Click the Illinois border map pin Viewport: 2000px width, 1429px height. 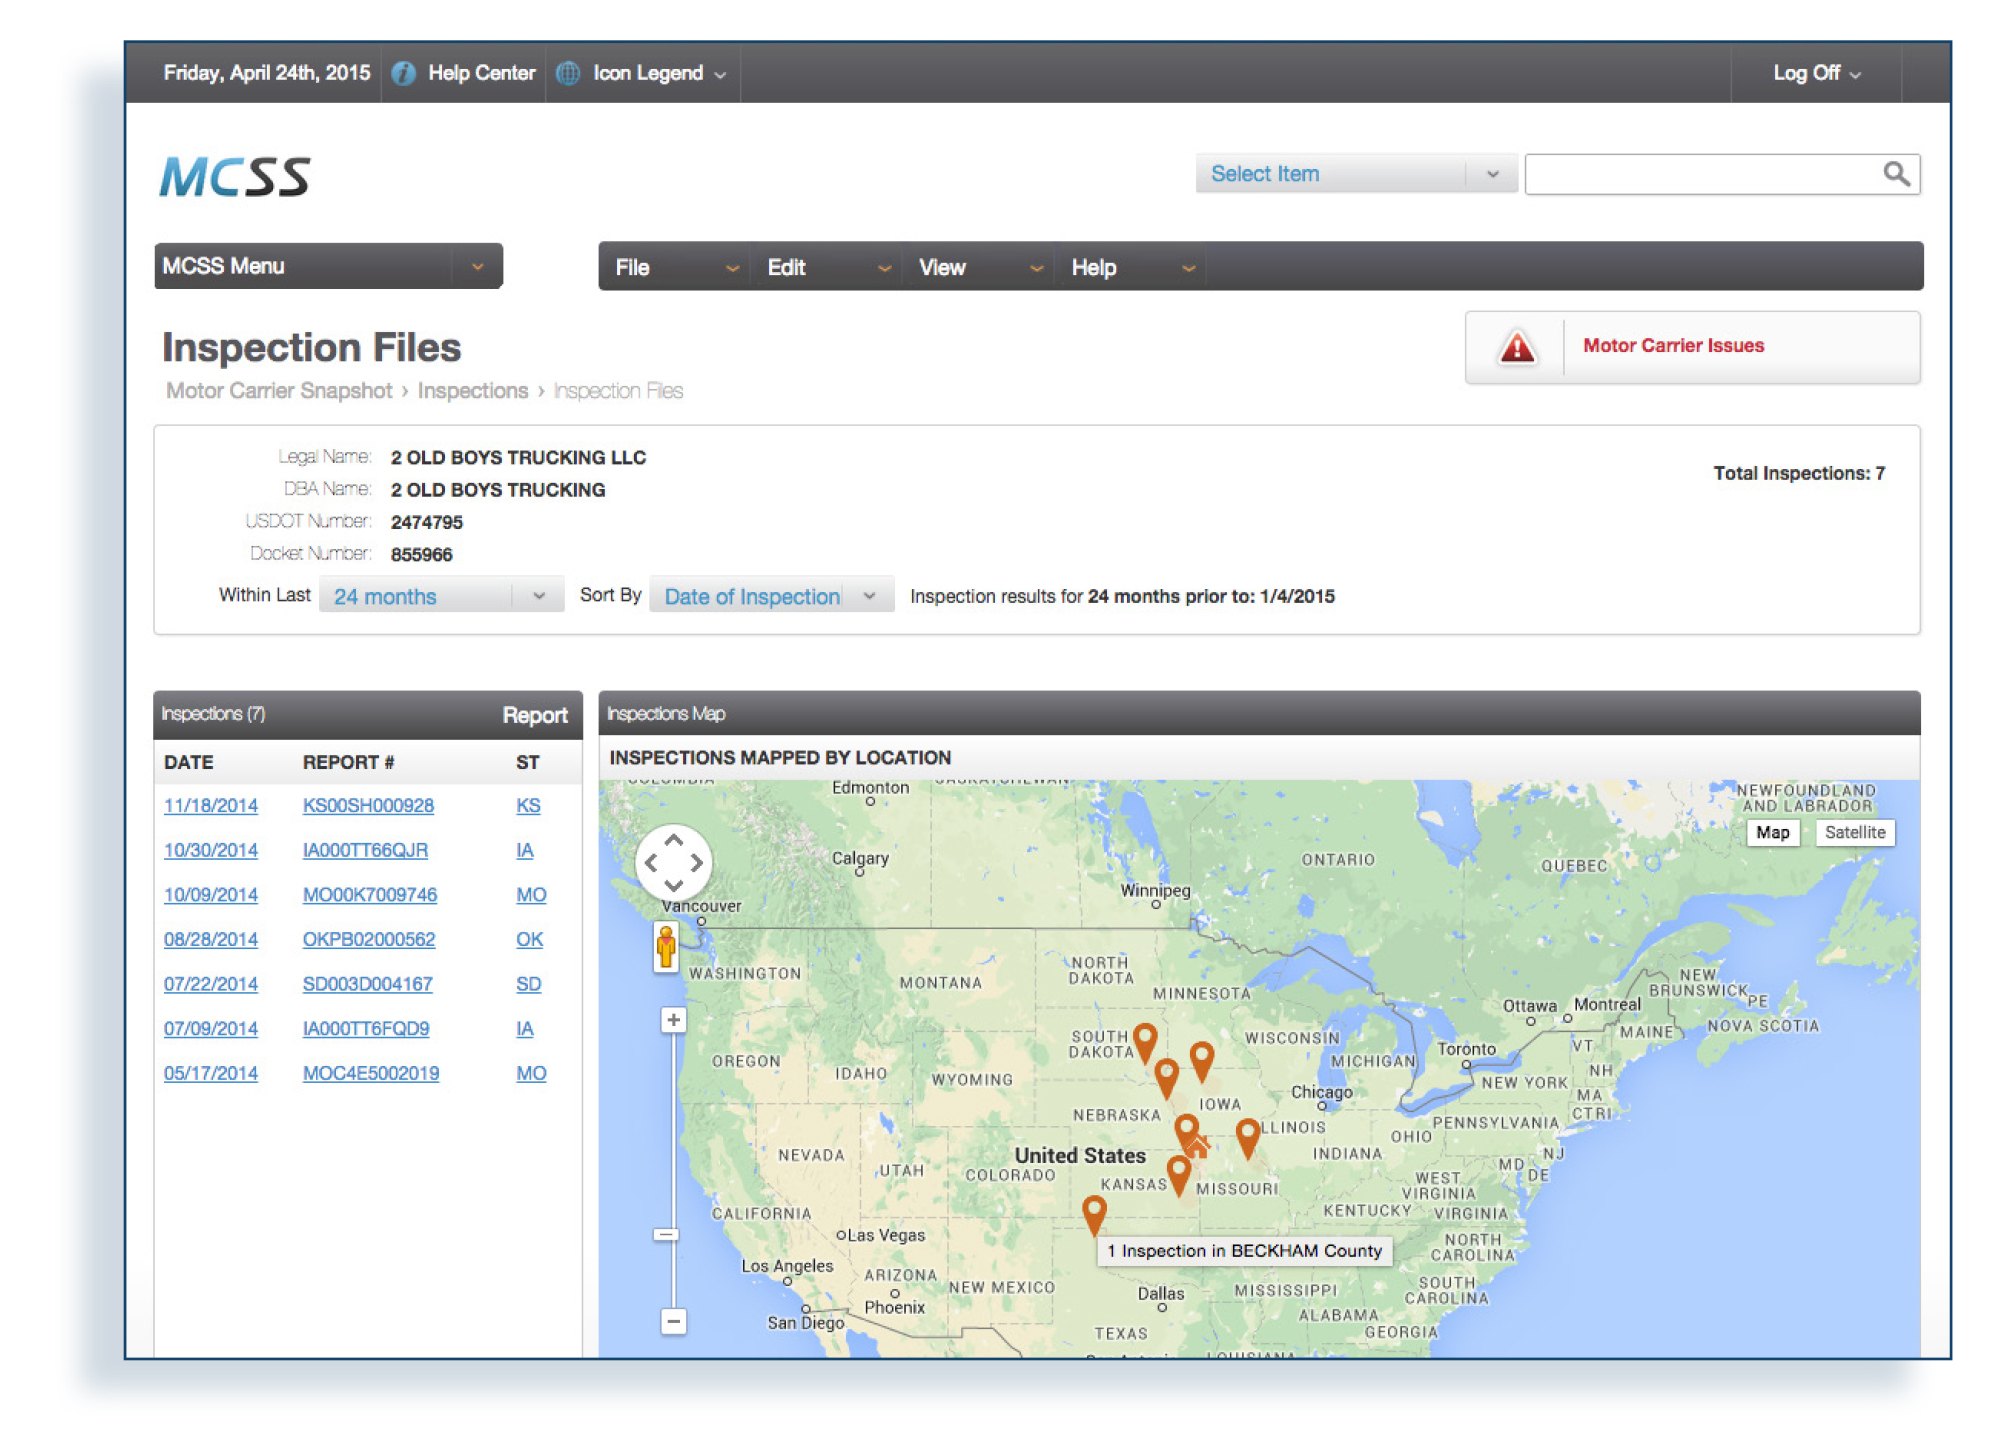click(x=1247, y=1138)
